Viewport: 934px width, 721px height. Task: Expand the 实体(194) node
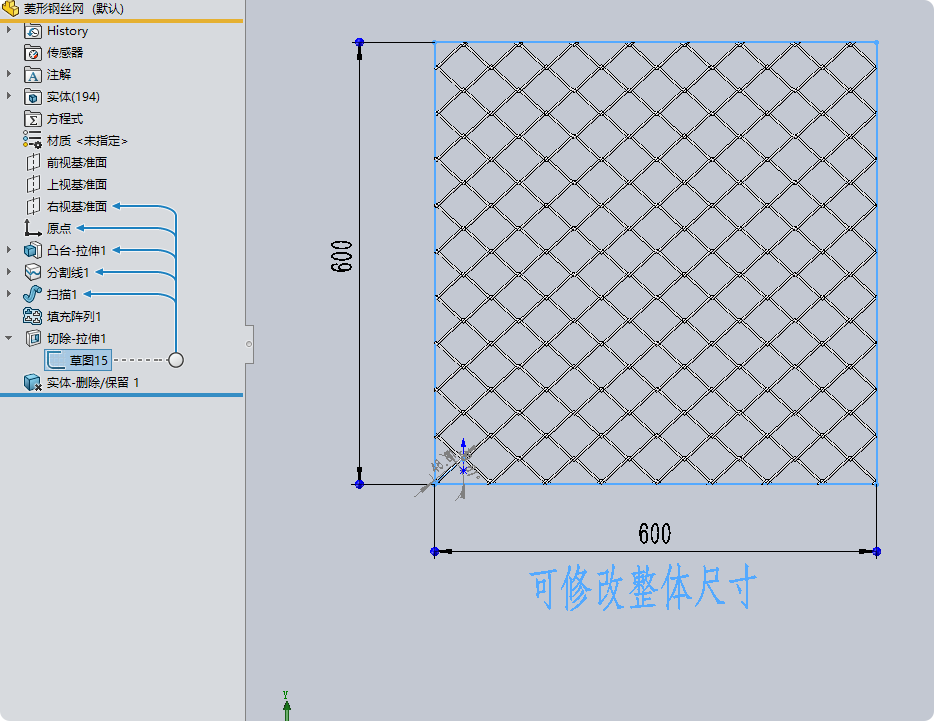(x=8, y=96)
